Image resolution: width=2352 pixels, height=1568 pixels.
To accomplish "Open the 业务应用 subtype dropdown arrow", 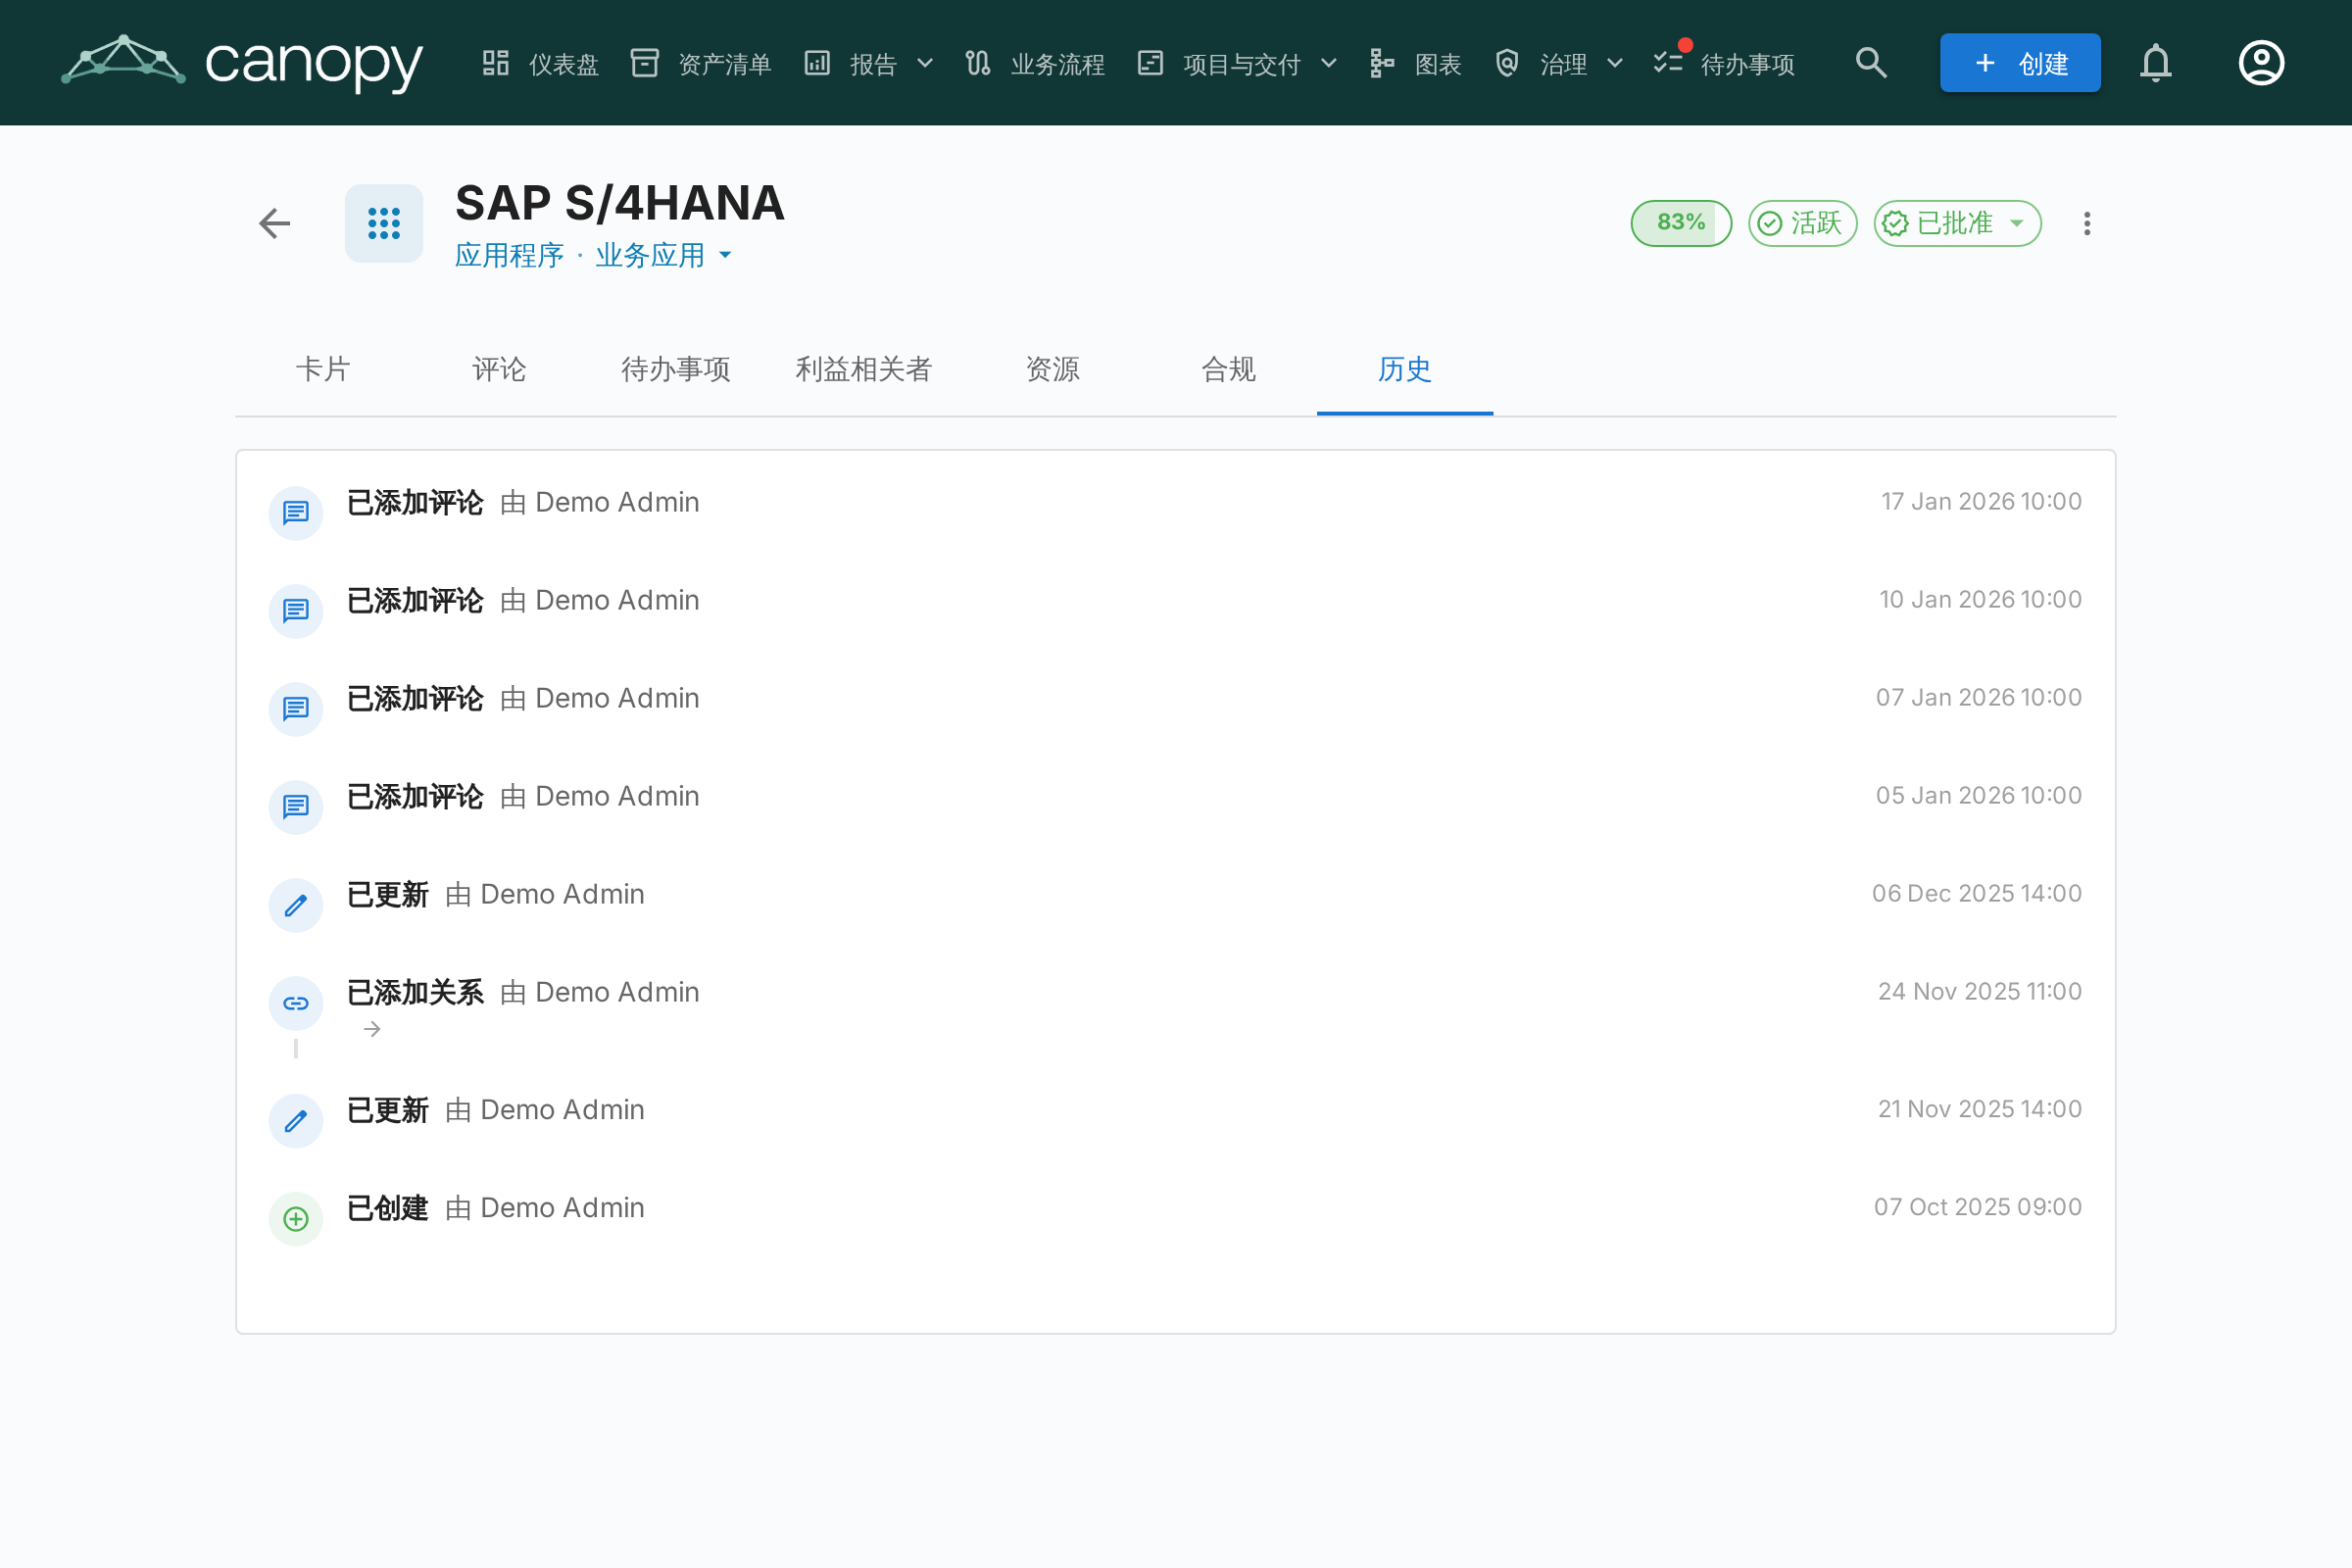I will (x=725, y=255).
